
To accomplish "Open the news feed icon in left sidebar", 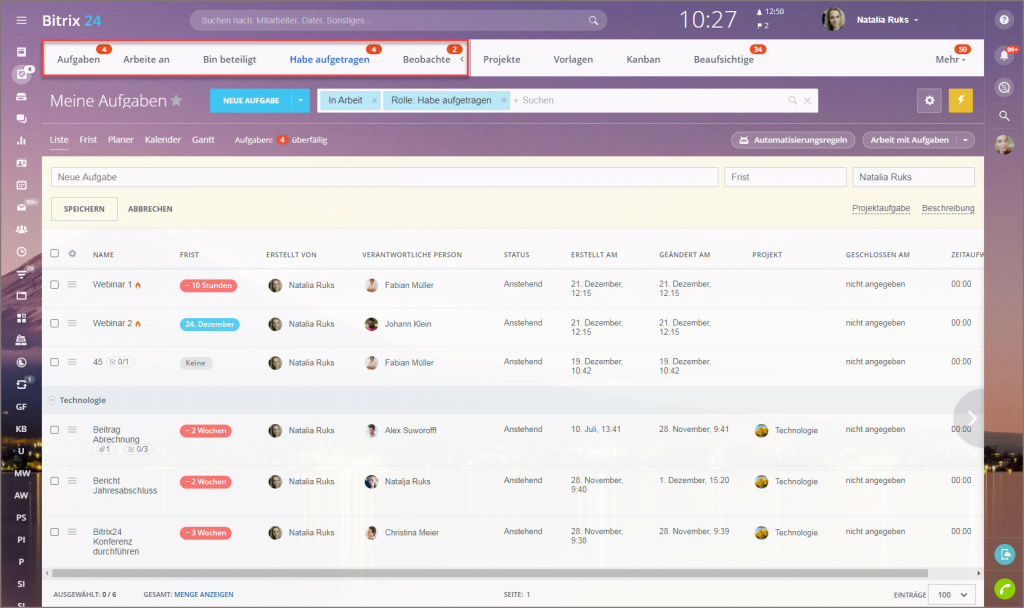I will click(22, 52).
